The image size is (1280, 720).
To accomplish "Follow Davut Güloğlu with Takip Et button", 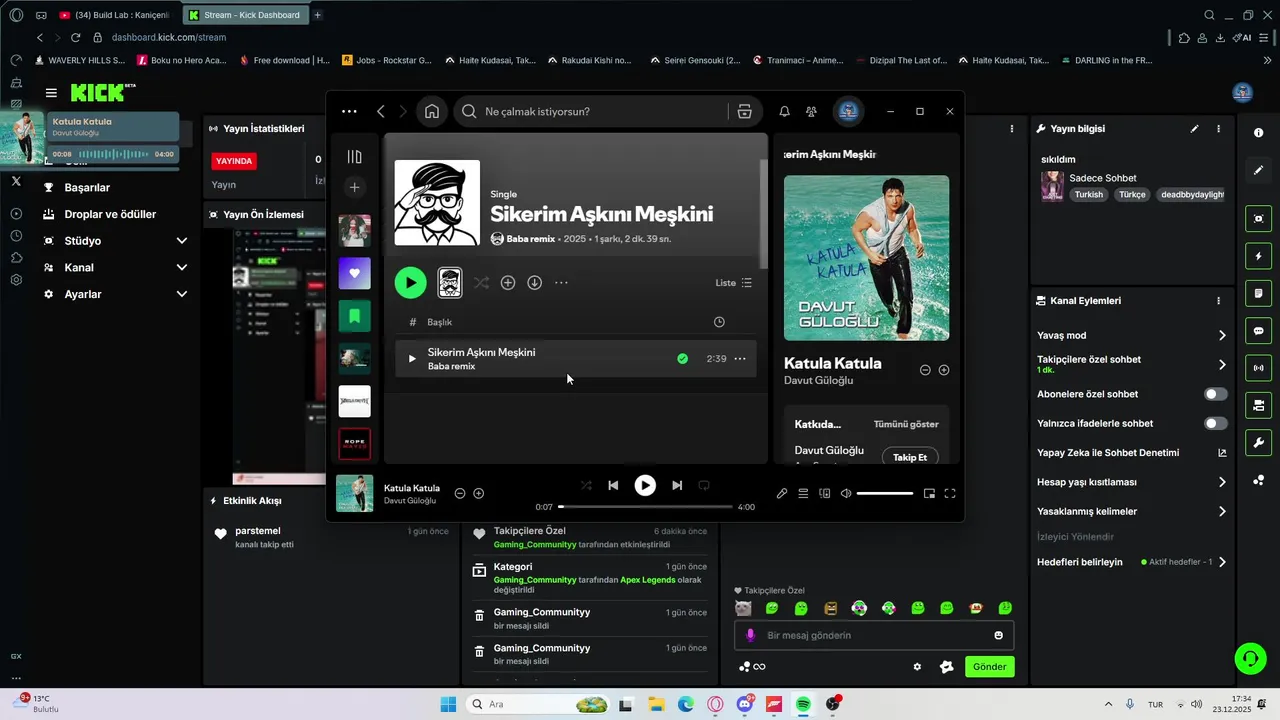I will point(910,457).
